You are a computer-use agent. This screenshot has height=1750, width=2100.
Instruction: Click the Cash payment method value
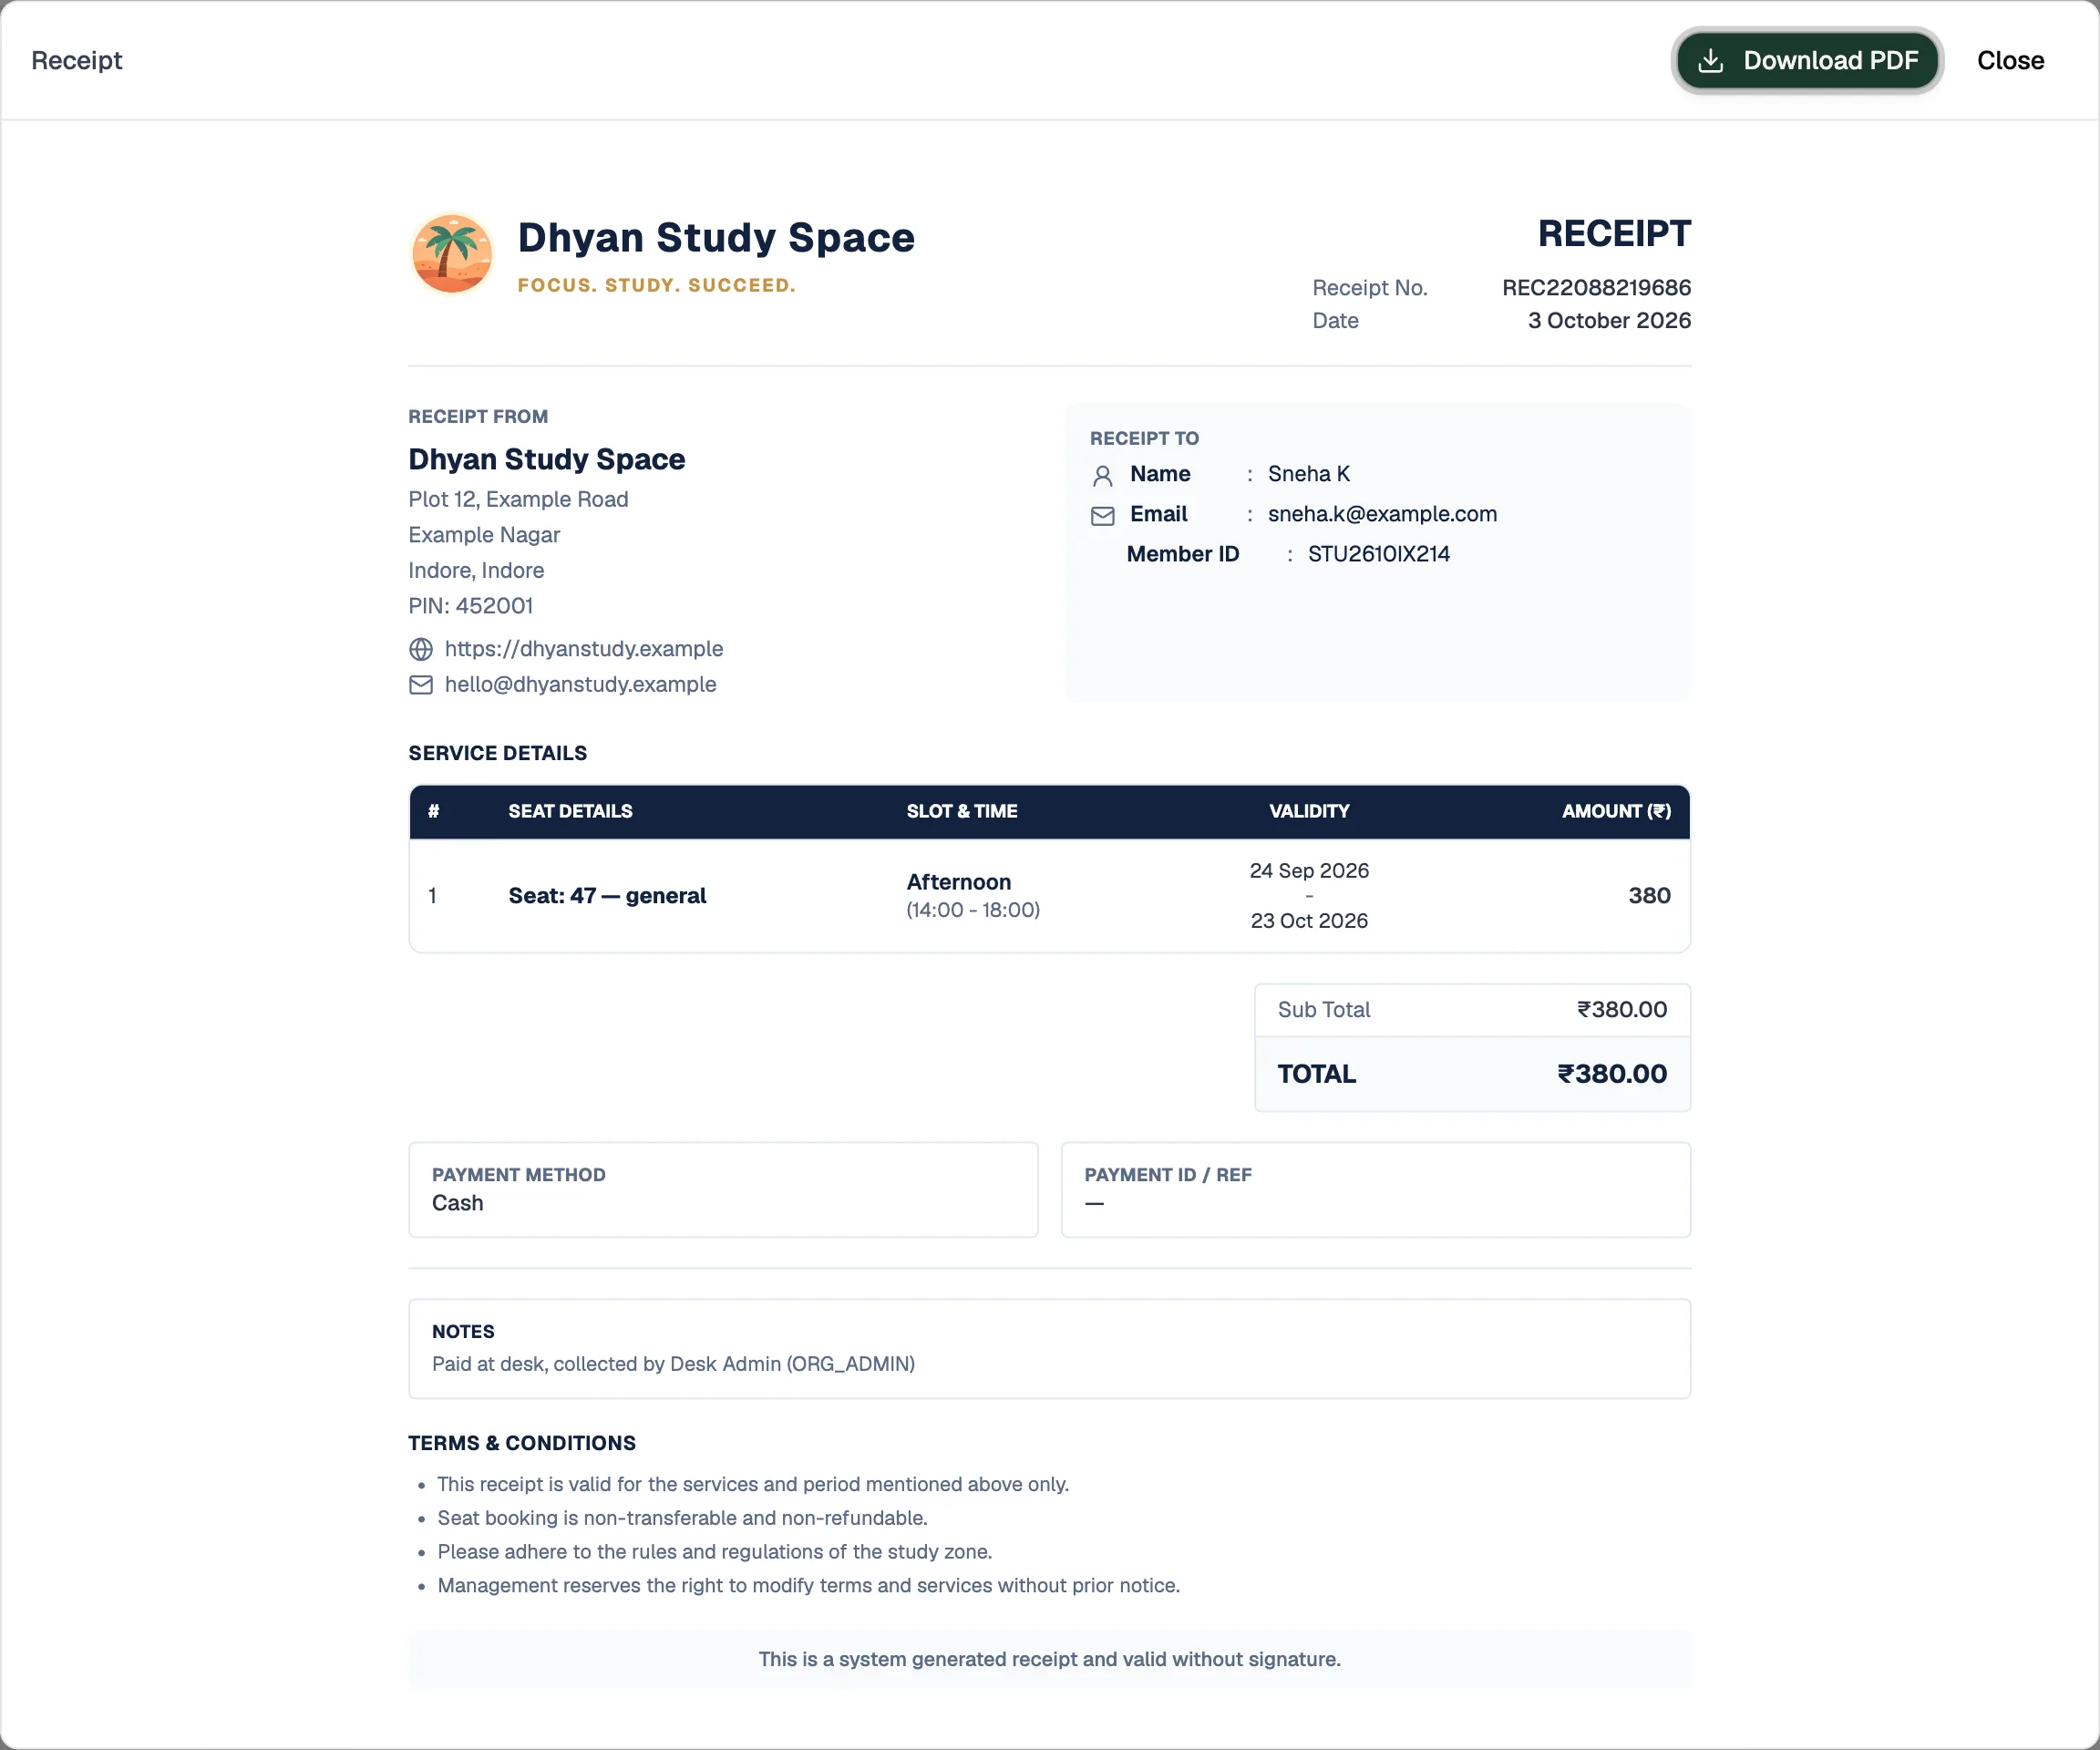click(457, 1203)
